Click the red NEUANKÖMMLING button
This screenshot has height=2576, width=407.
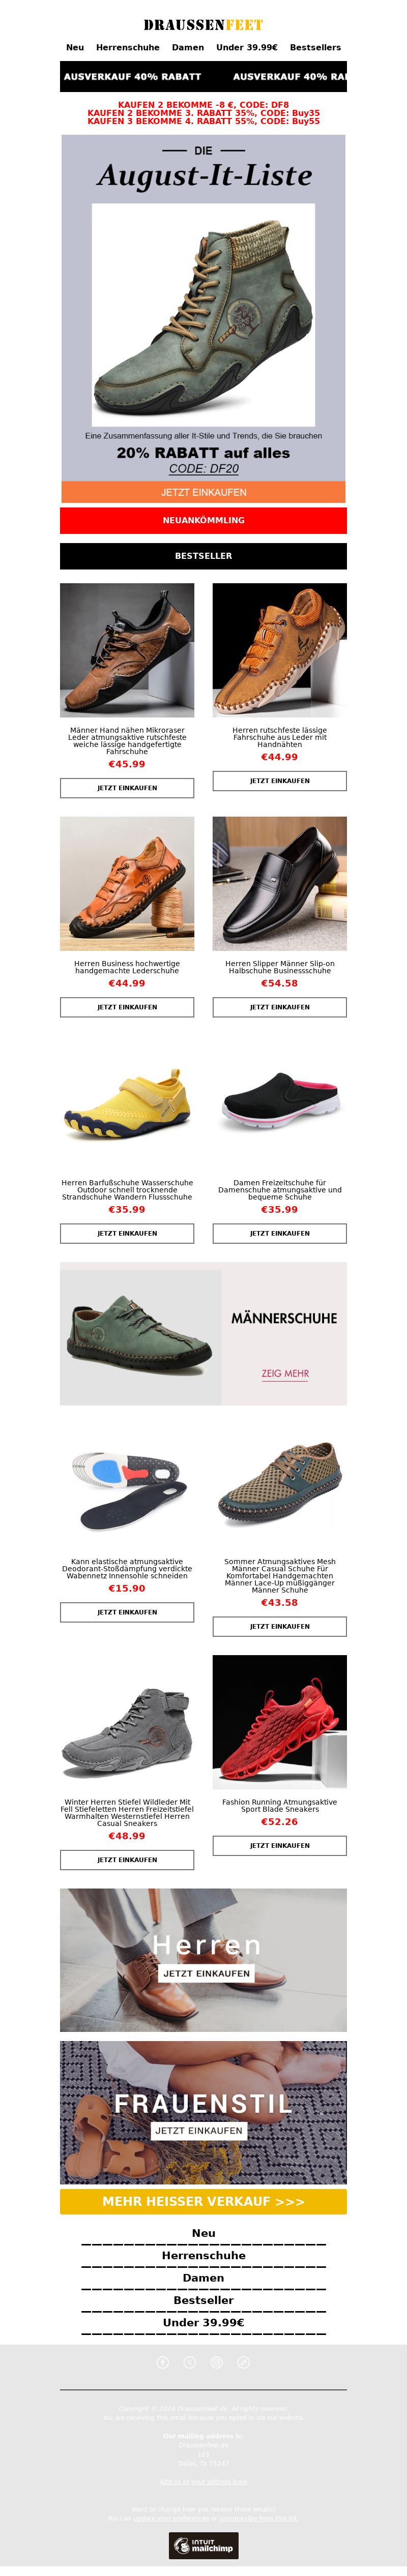203,520
